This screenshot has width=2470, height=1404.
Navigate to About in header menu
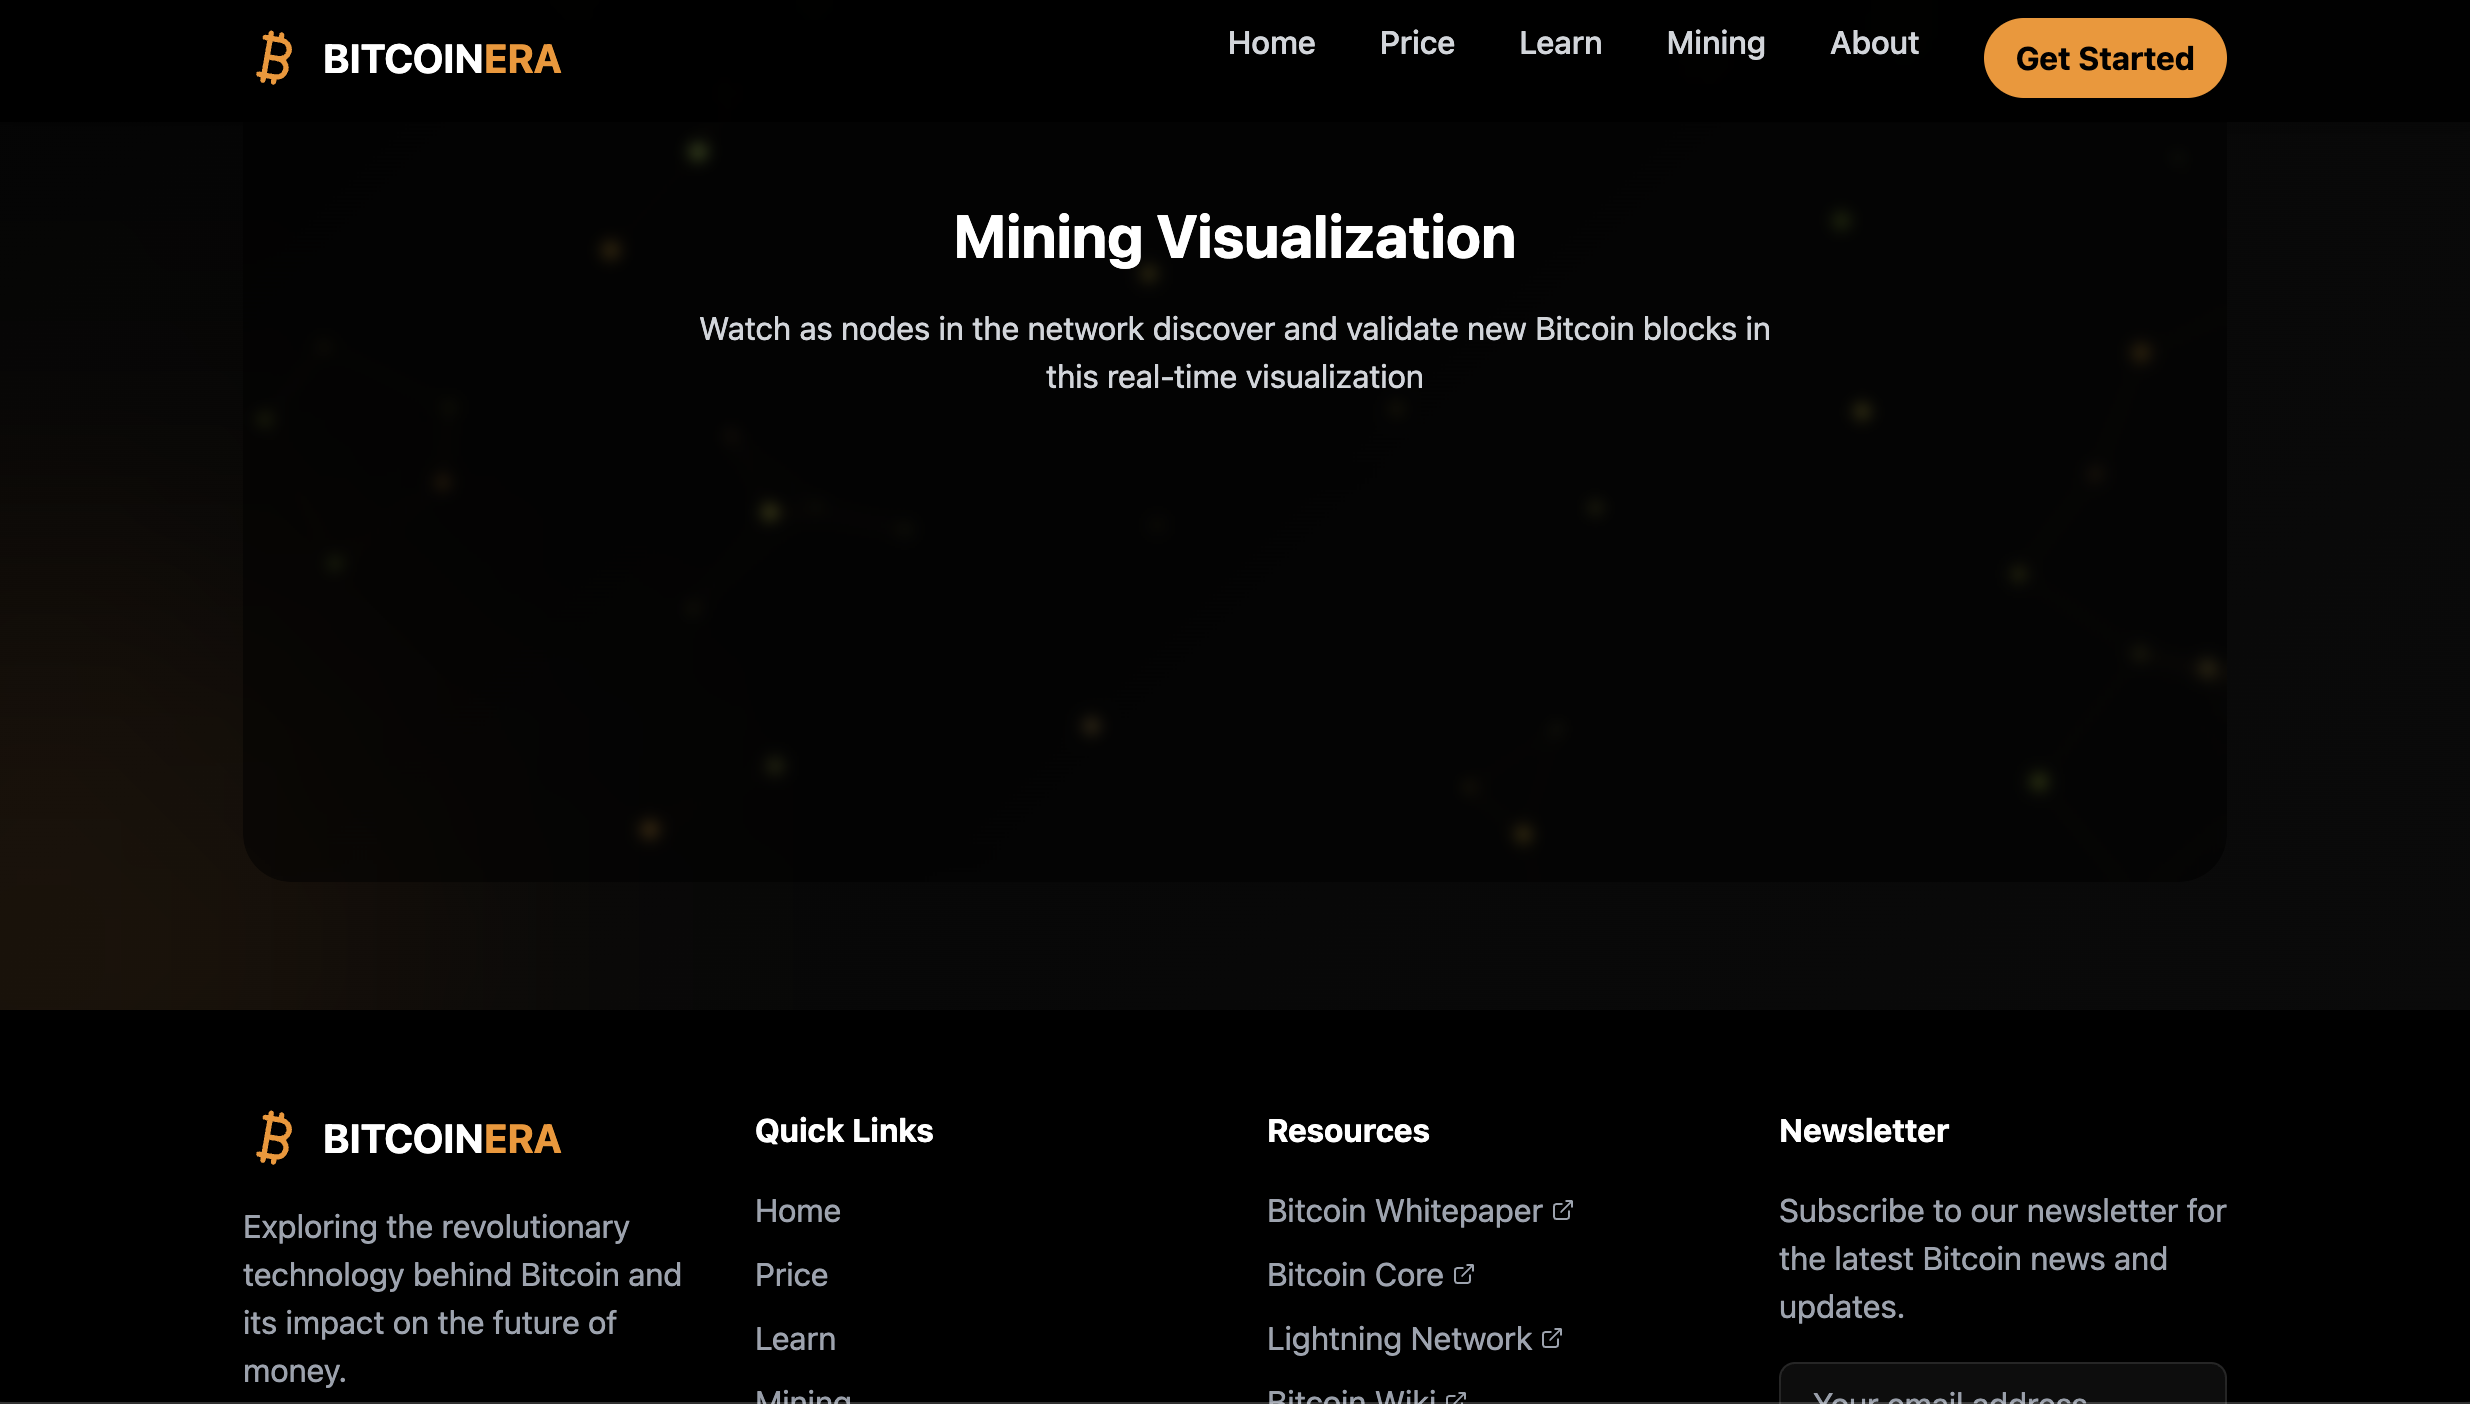pyautogui.click(x=1874, y=43)
